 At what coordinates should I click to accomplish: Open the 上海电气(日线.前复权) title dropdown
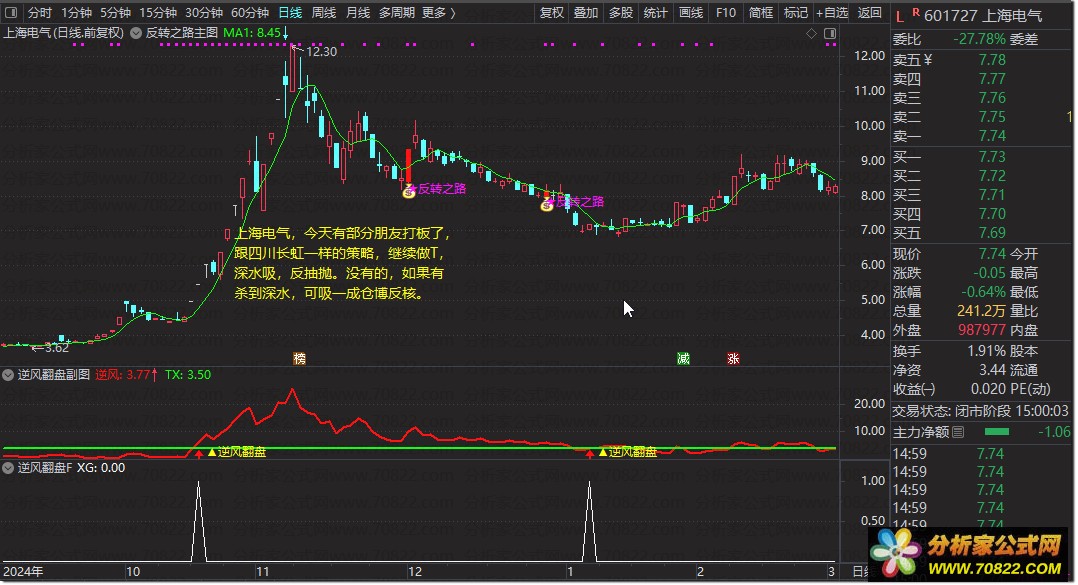click(x=63, y=33)
